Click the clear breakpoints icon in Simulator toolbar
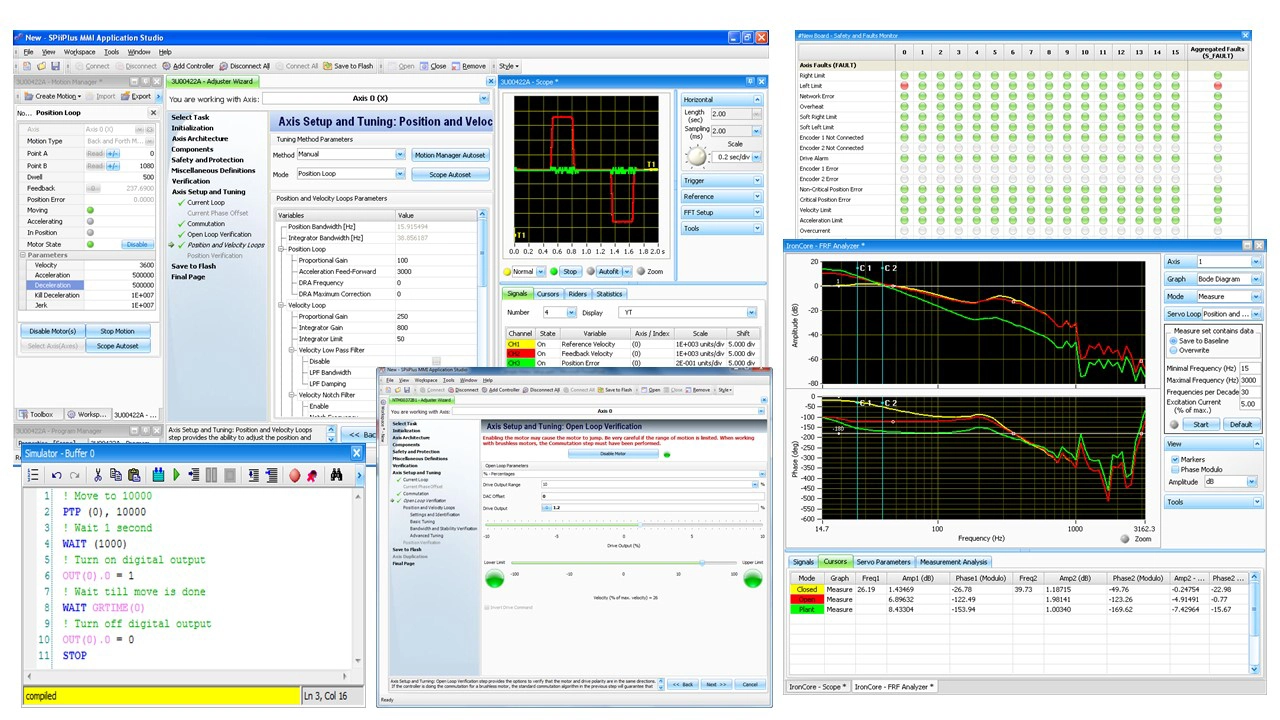 tap(312, 475)
